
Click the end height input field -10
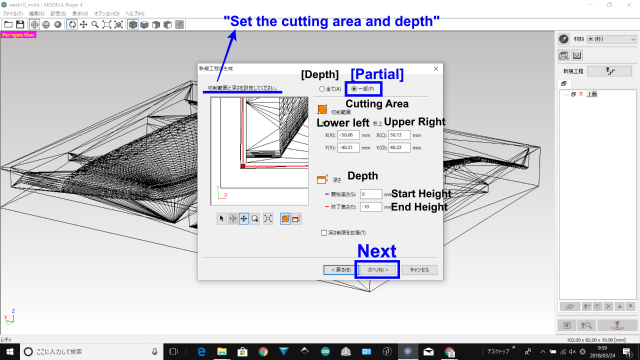coord(371,207)
